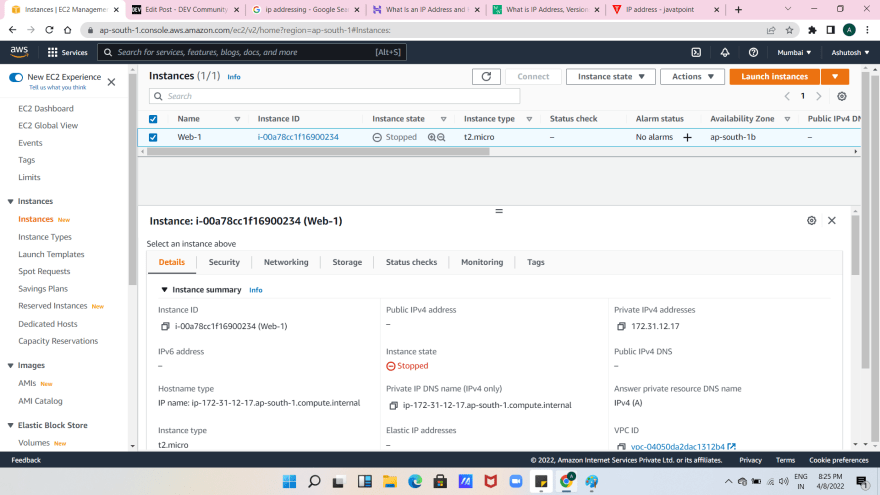The width and height of the screenshot is (880, 495).
Task: Go to previous page of instances
Action: click(x=787, y=96)
